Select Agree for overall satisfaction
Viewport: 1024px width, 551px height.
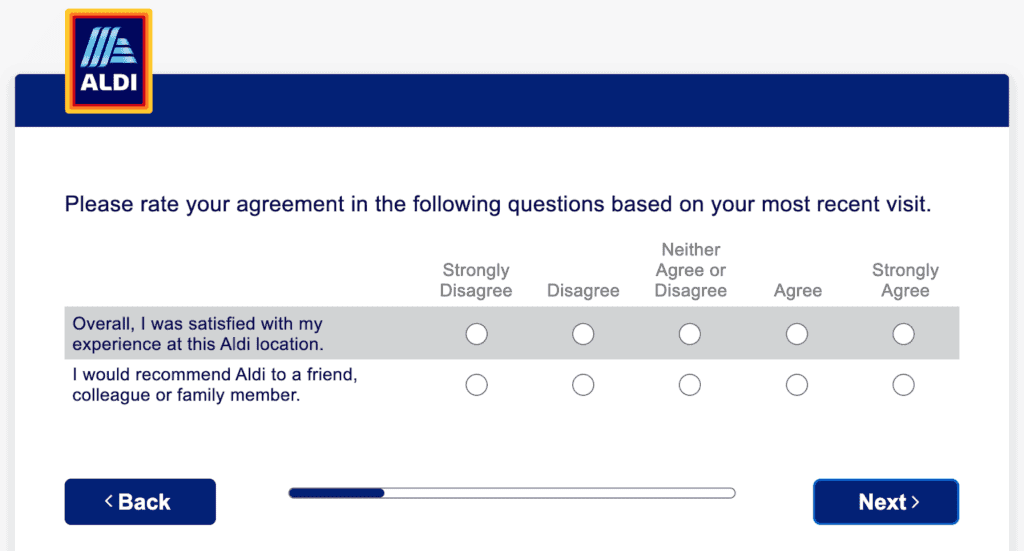click(797, 334)
